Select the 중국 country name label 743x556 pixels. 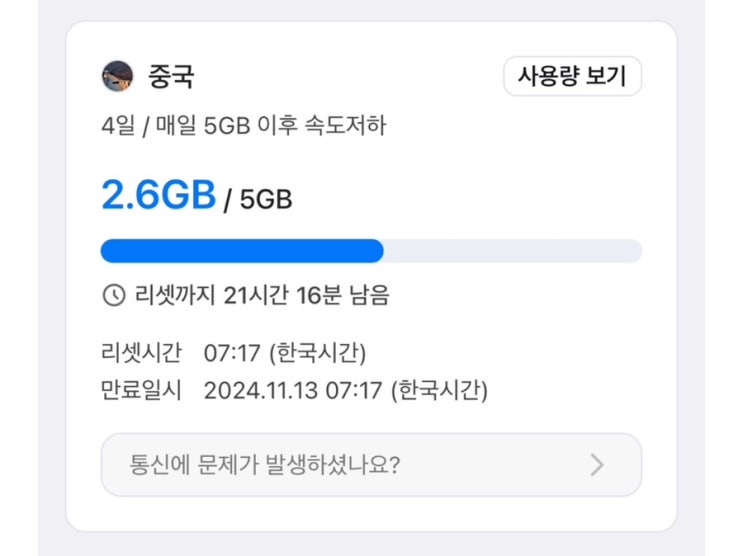tap(169, 76)
